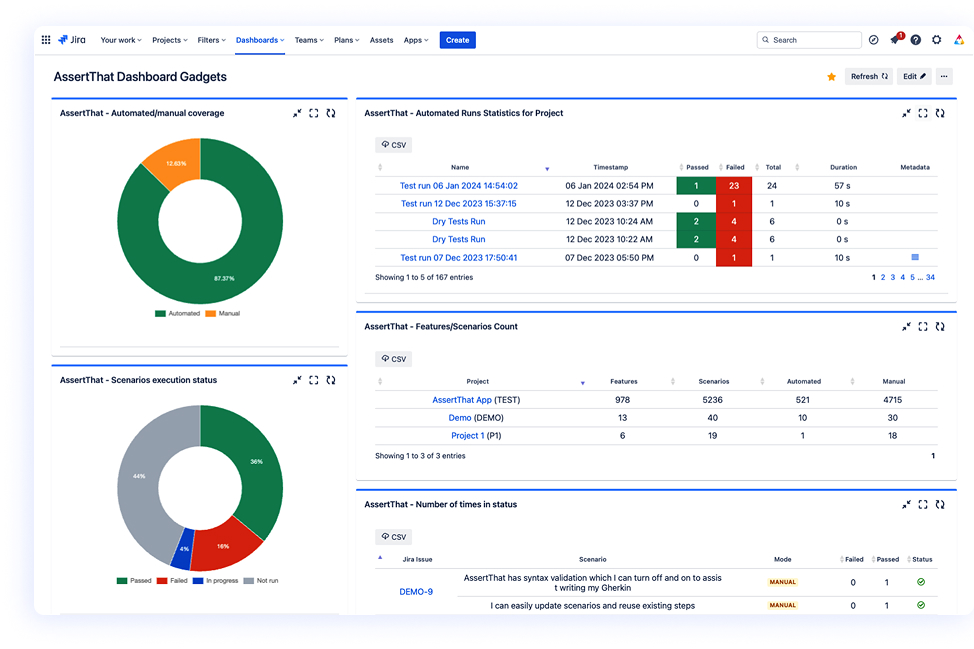Screen dimensions: 974x649
Task: Click the Search input field
Action: (808, 39)
